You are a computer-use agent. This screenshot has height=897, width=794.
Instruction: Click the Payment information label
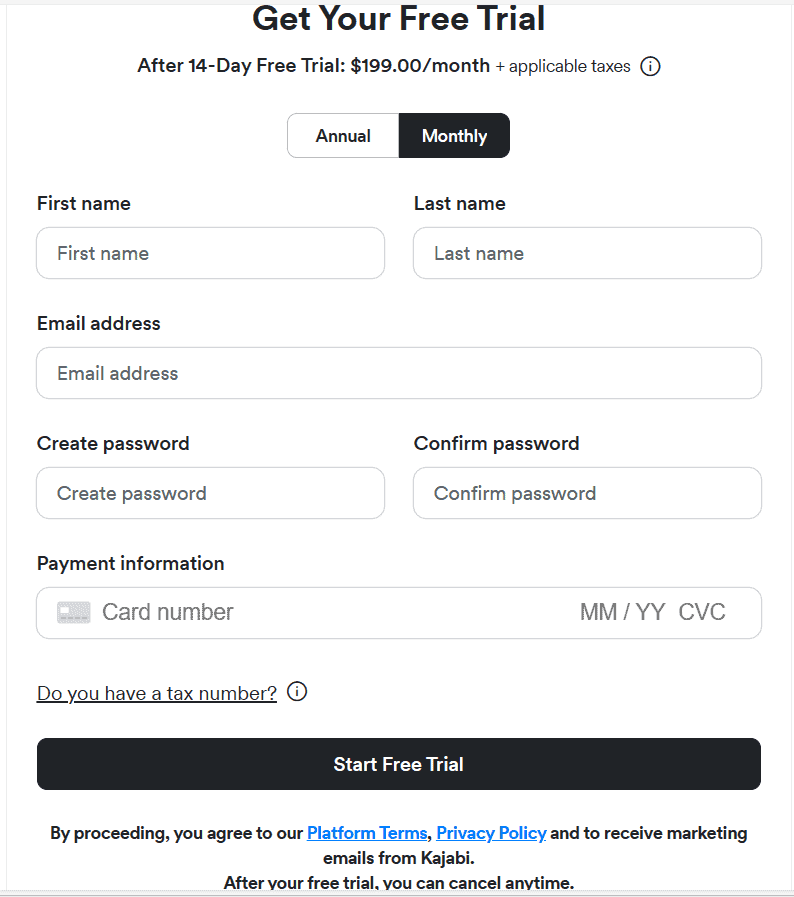[130, 563]
